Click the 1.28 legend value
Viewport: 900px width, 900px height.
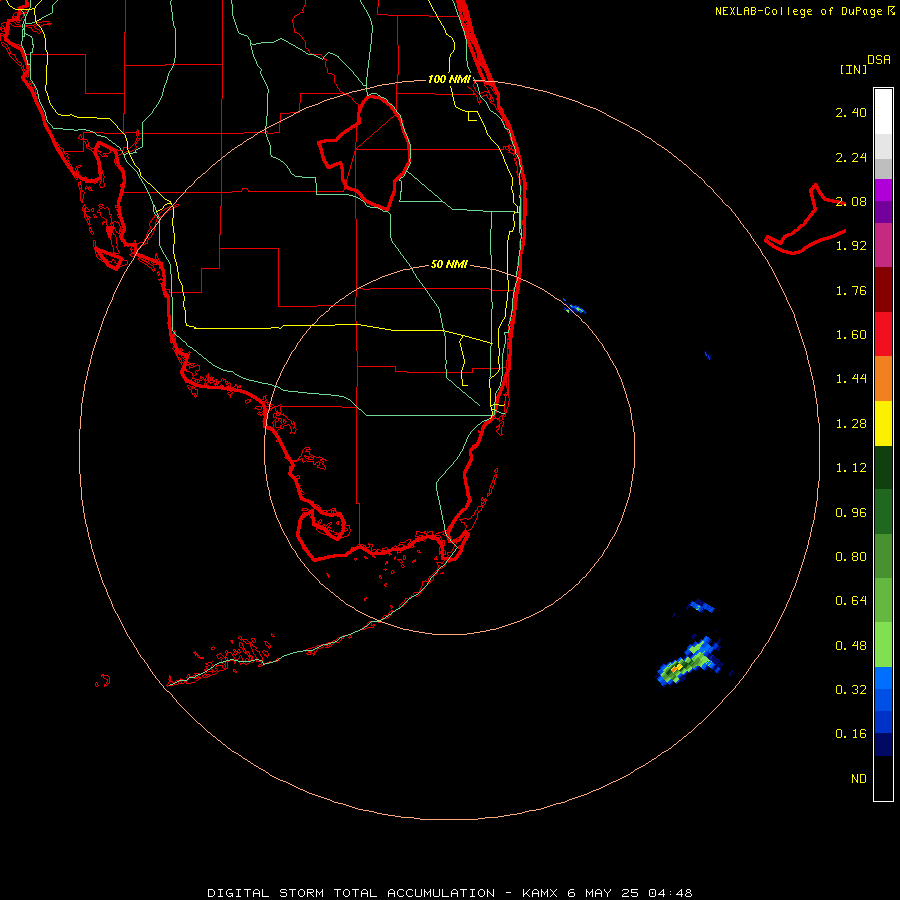click(851, 424)
